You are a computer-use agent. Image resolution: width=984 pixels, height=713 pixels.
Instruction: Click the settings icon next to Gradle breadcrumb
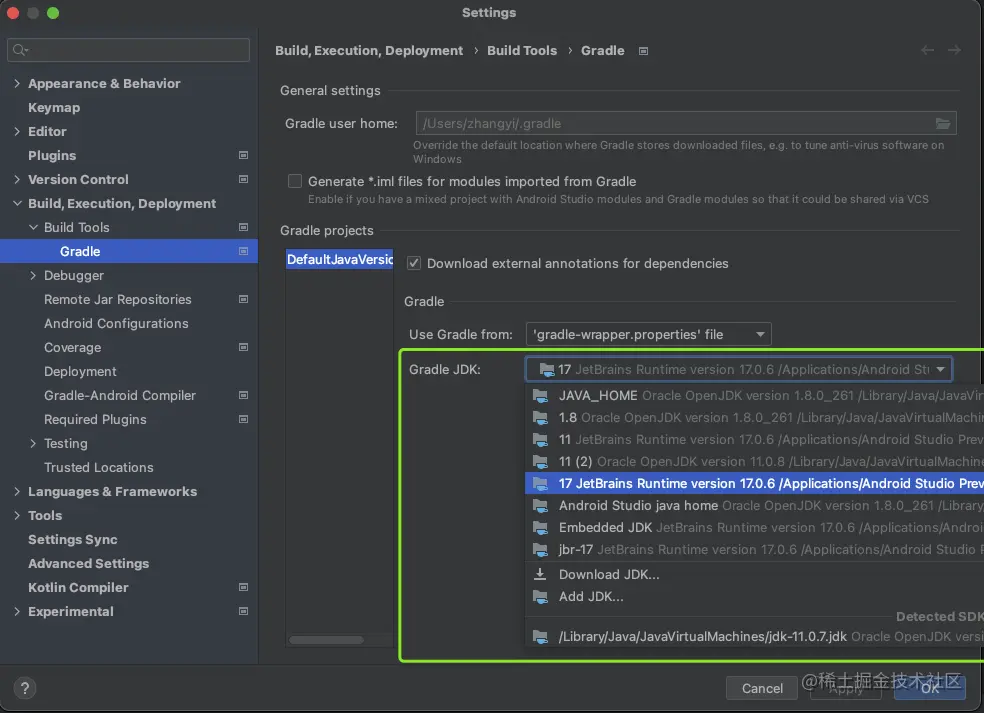(x=644, y=51)
